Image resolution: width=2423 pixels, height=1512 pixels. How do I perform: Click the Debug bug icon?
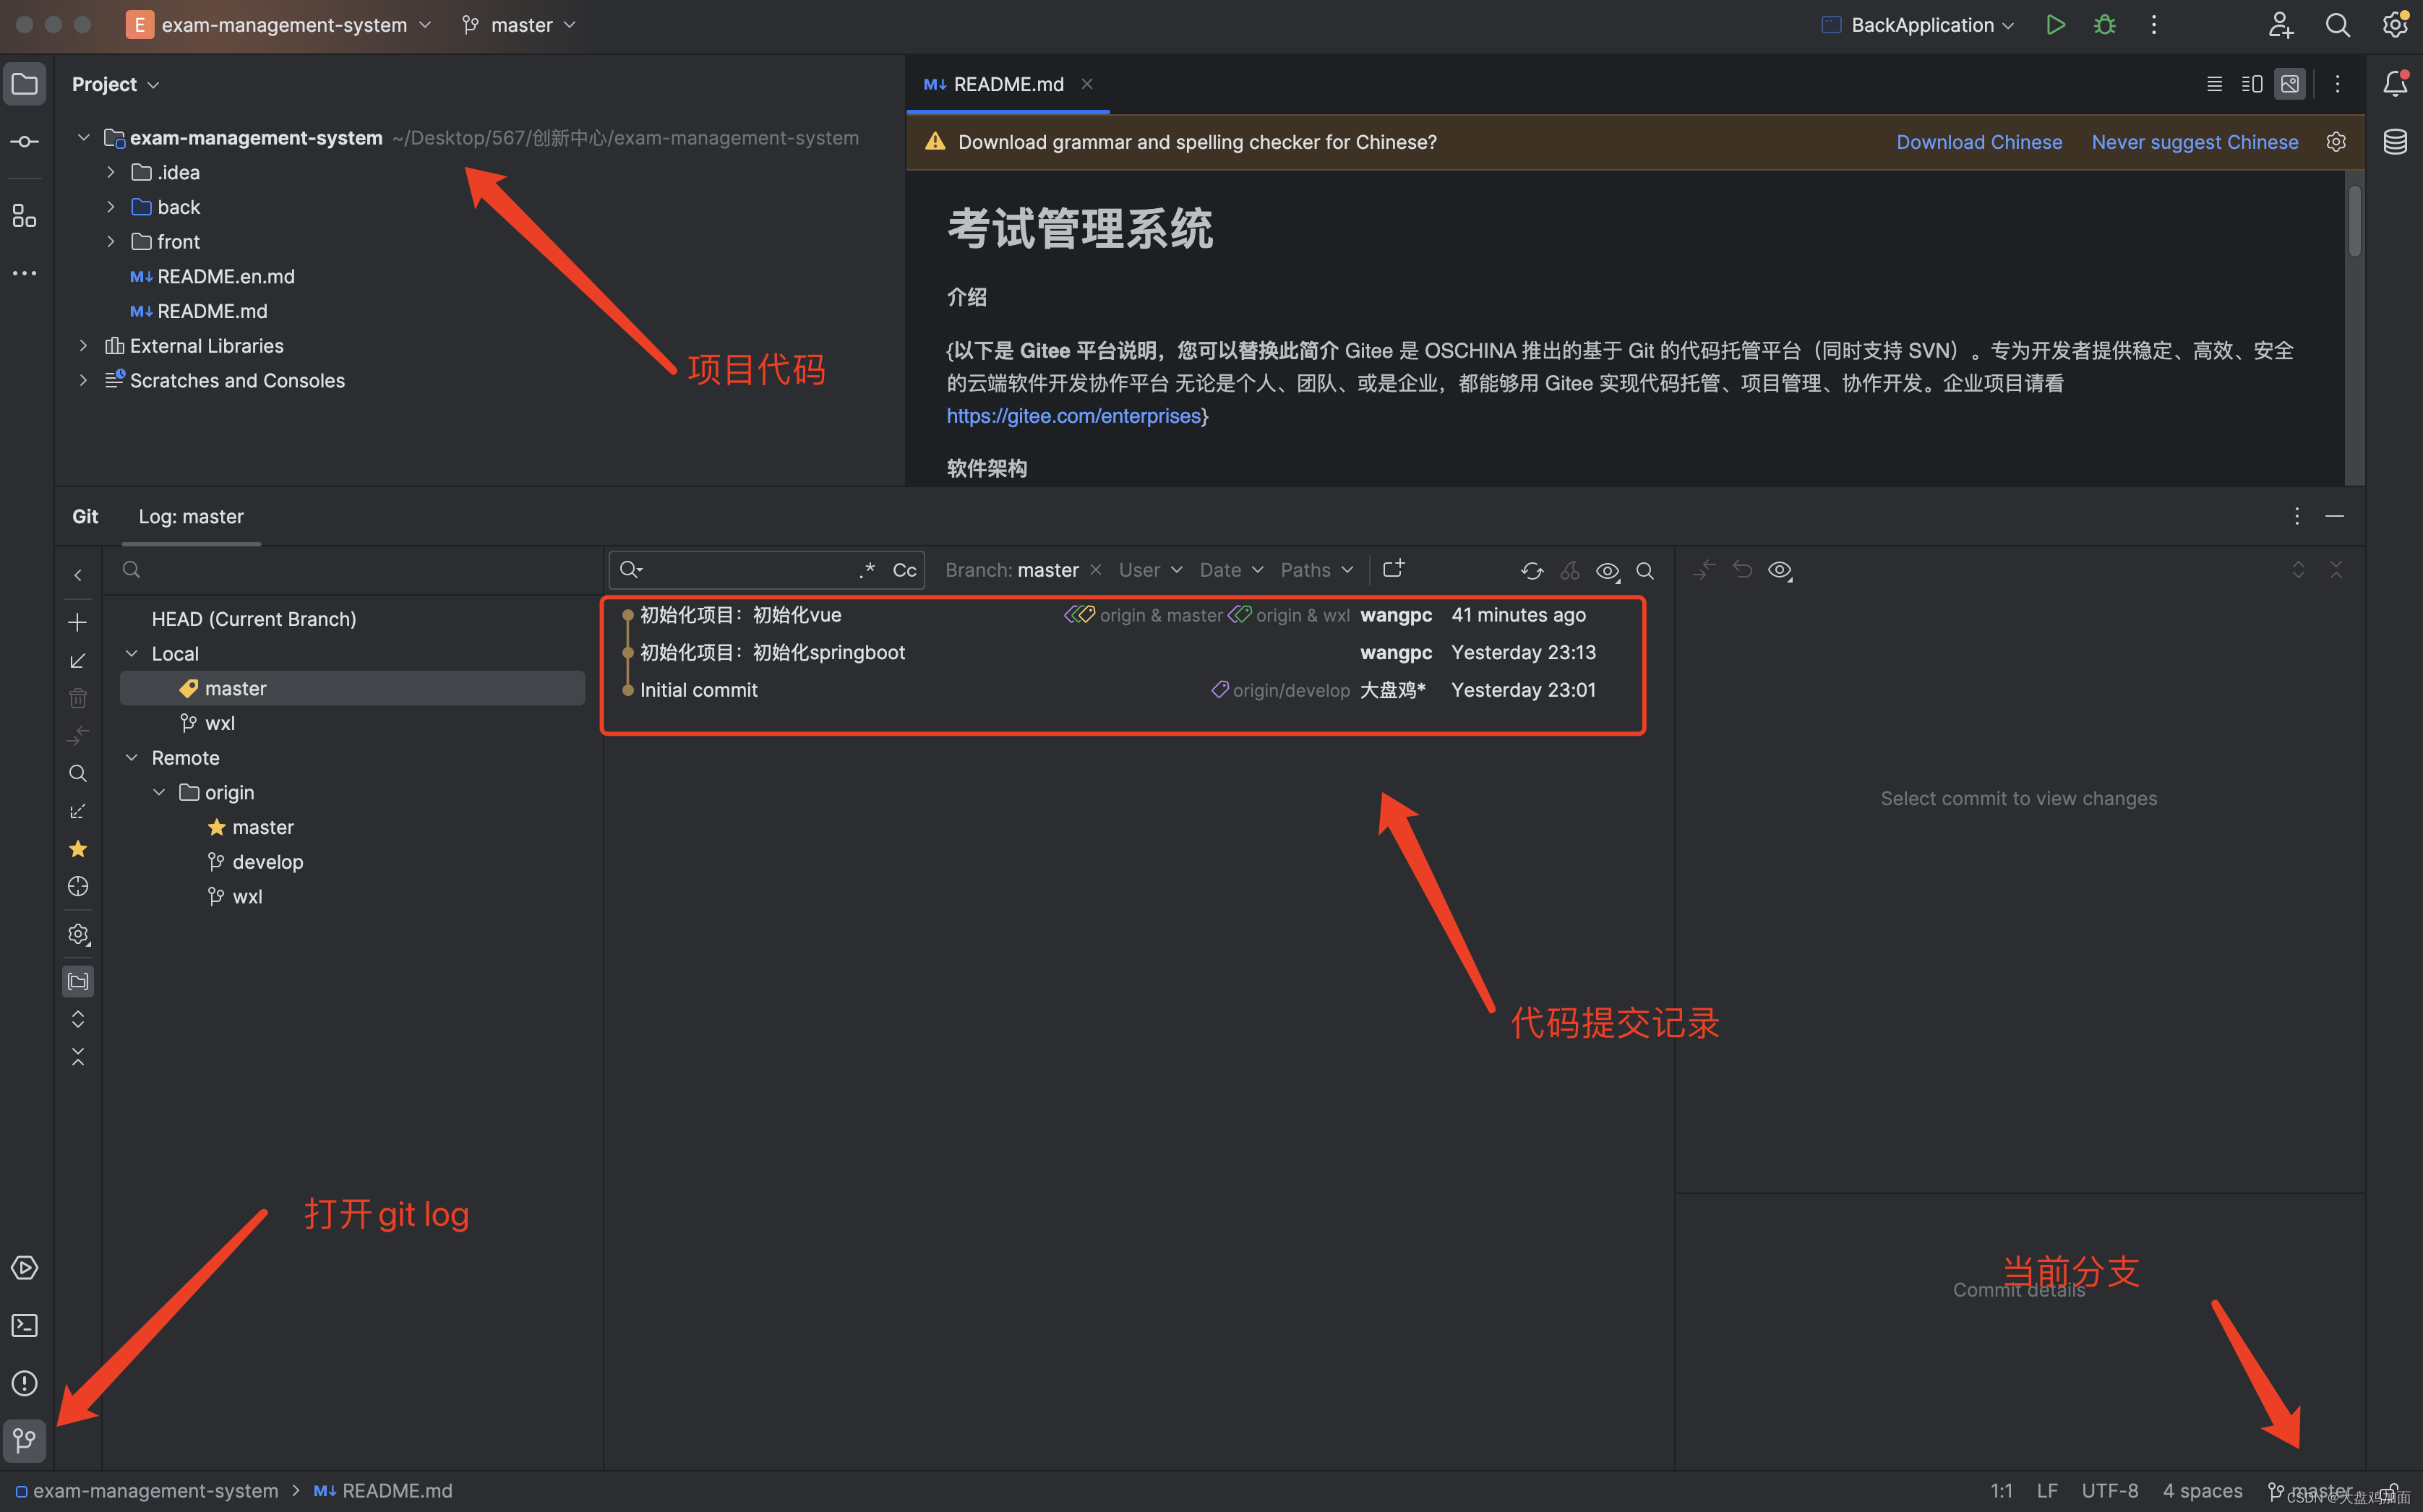[2104, 25]
